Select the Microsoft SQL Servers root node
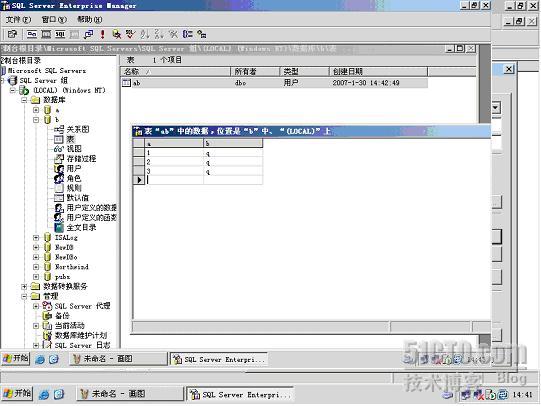541x406 pixels. [x=47, y=71]
